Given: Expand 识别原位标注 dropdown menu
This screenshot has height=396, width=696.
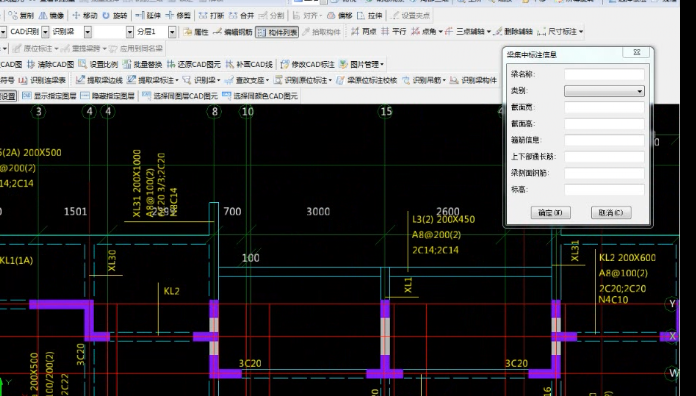Looking at the screenshot, I should pos(330,80).
